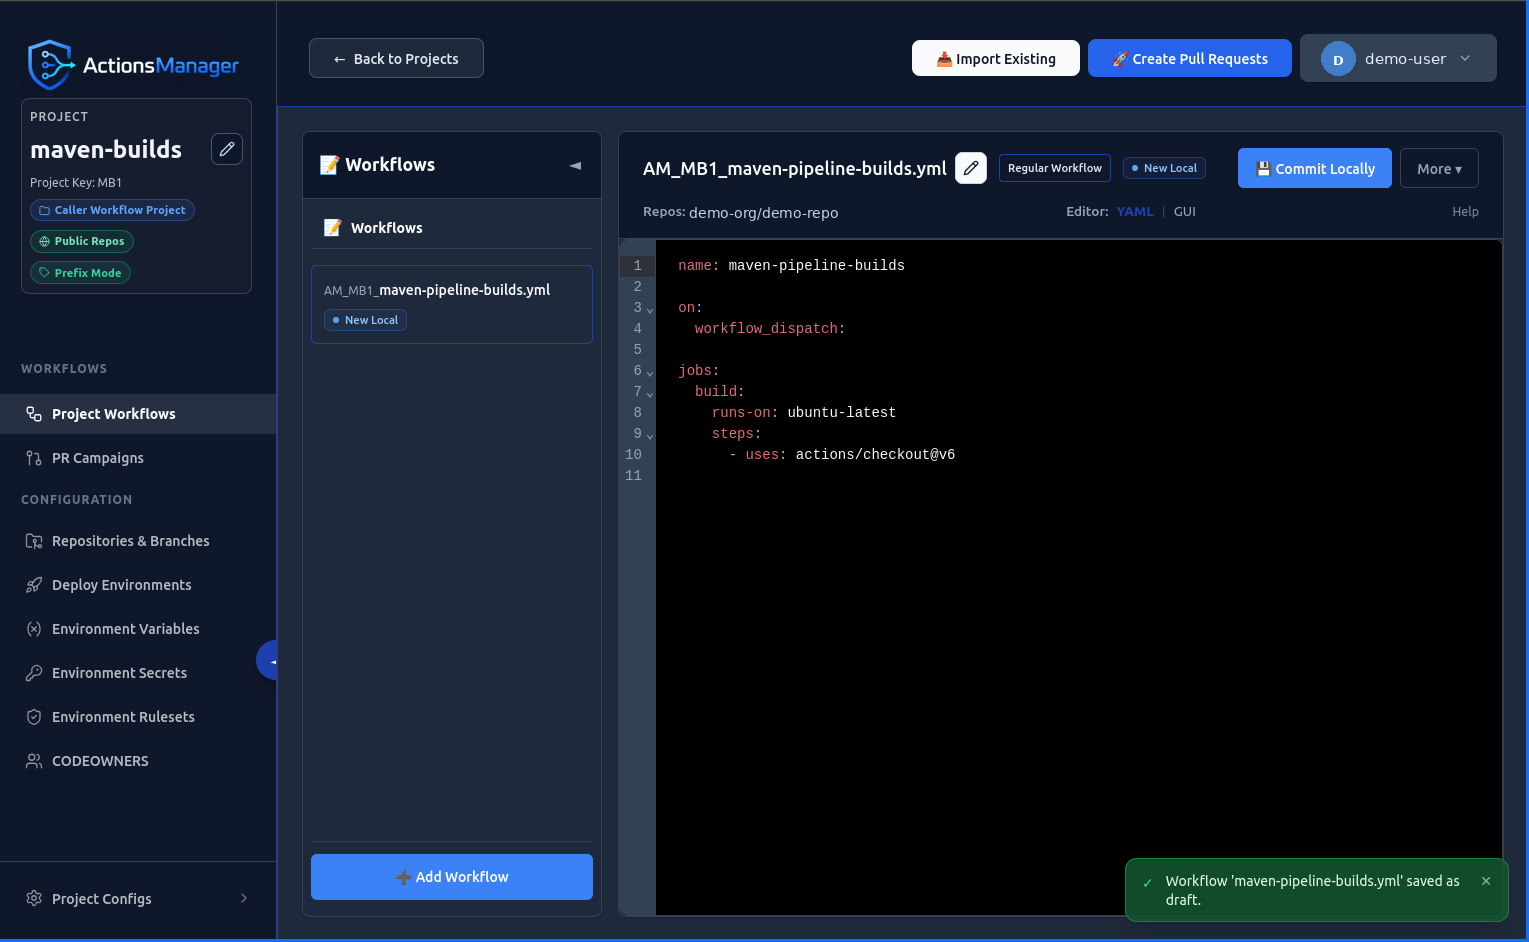Click the Environment Rulesets shield icon
The image size is (1529, 942).
pyautogui.click(x=34, y=717)
